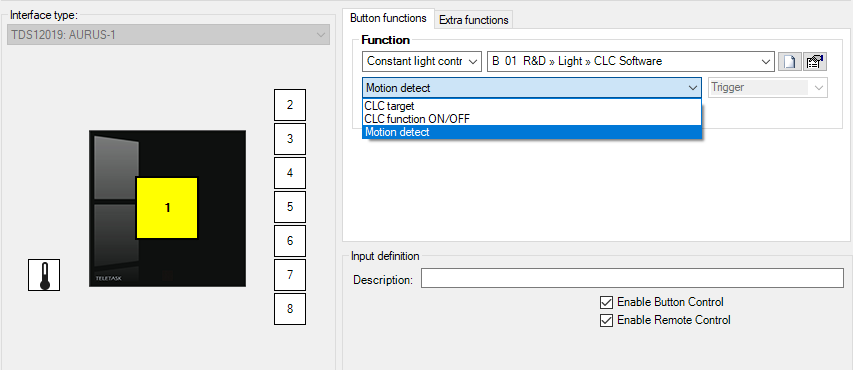Toggle the Enable Remote Control checkbox

click(606, 320)
